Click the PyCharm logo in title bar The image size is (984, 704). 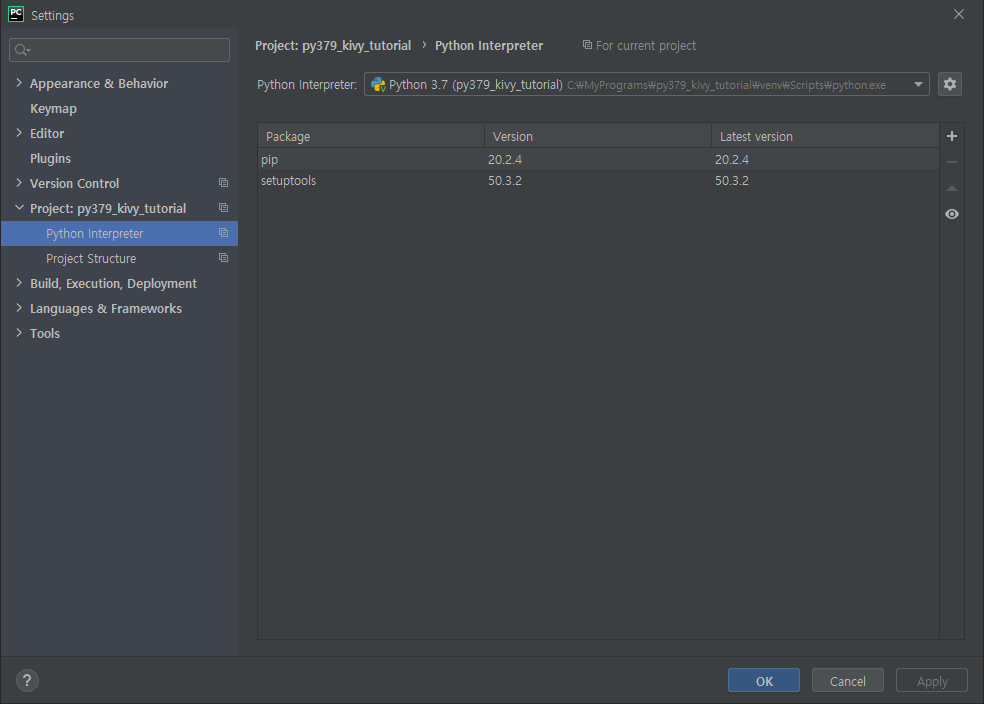pyautogui.click(x=16, y=14)
